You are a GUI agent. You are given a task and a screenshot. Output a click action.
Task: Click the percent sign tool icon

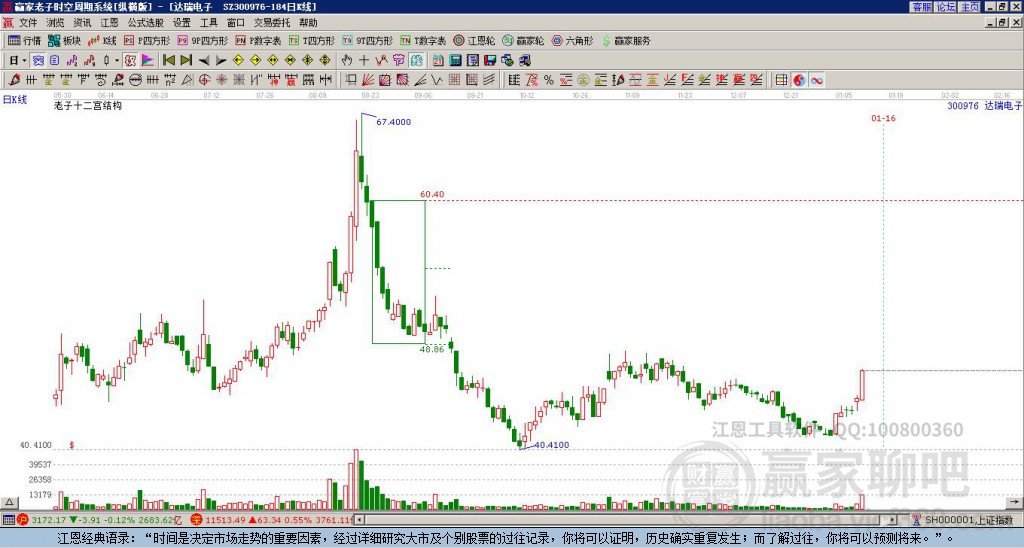click(x=549, y=80)
